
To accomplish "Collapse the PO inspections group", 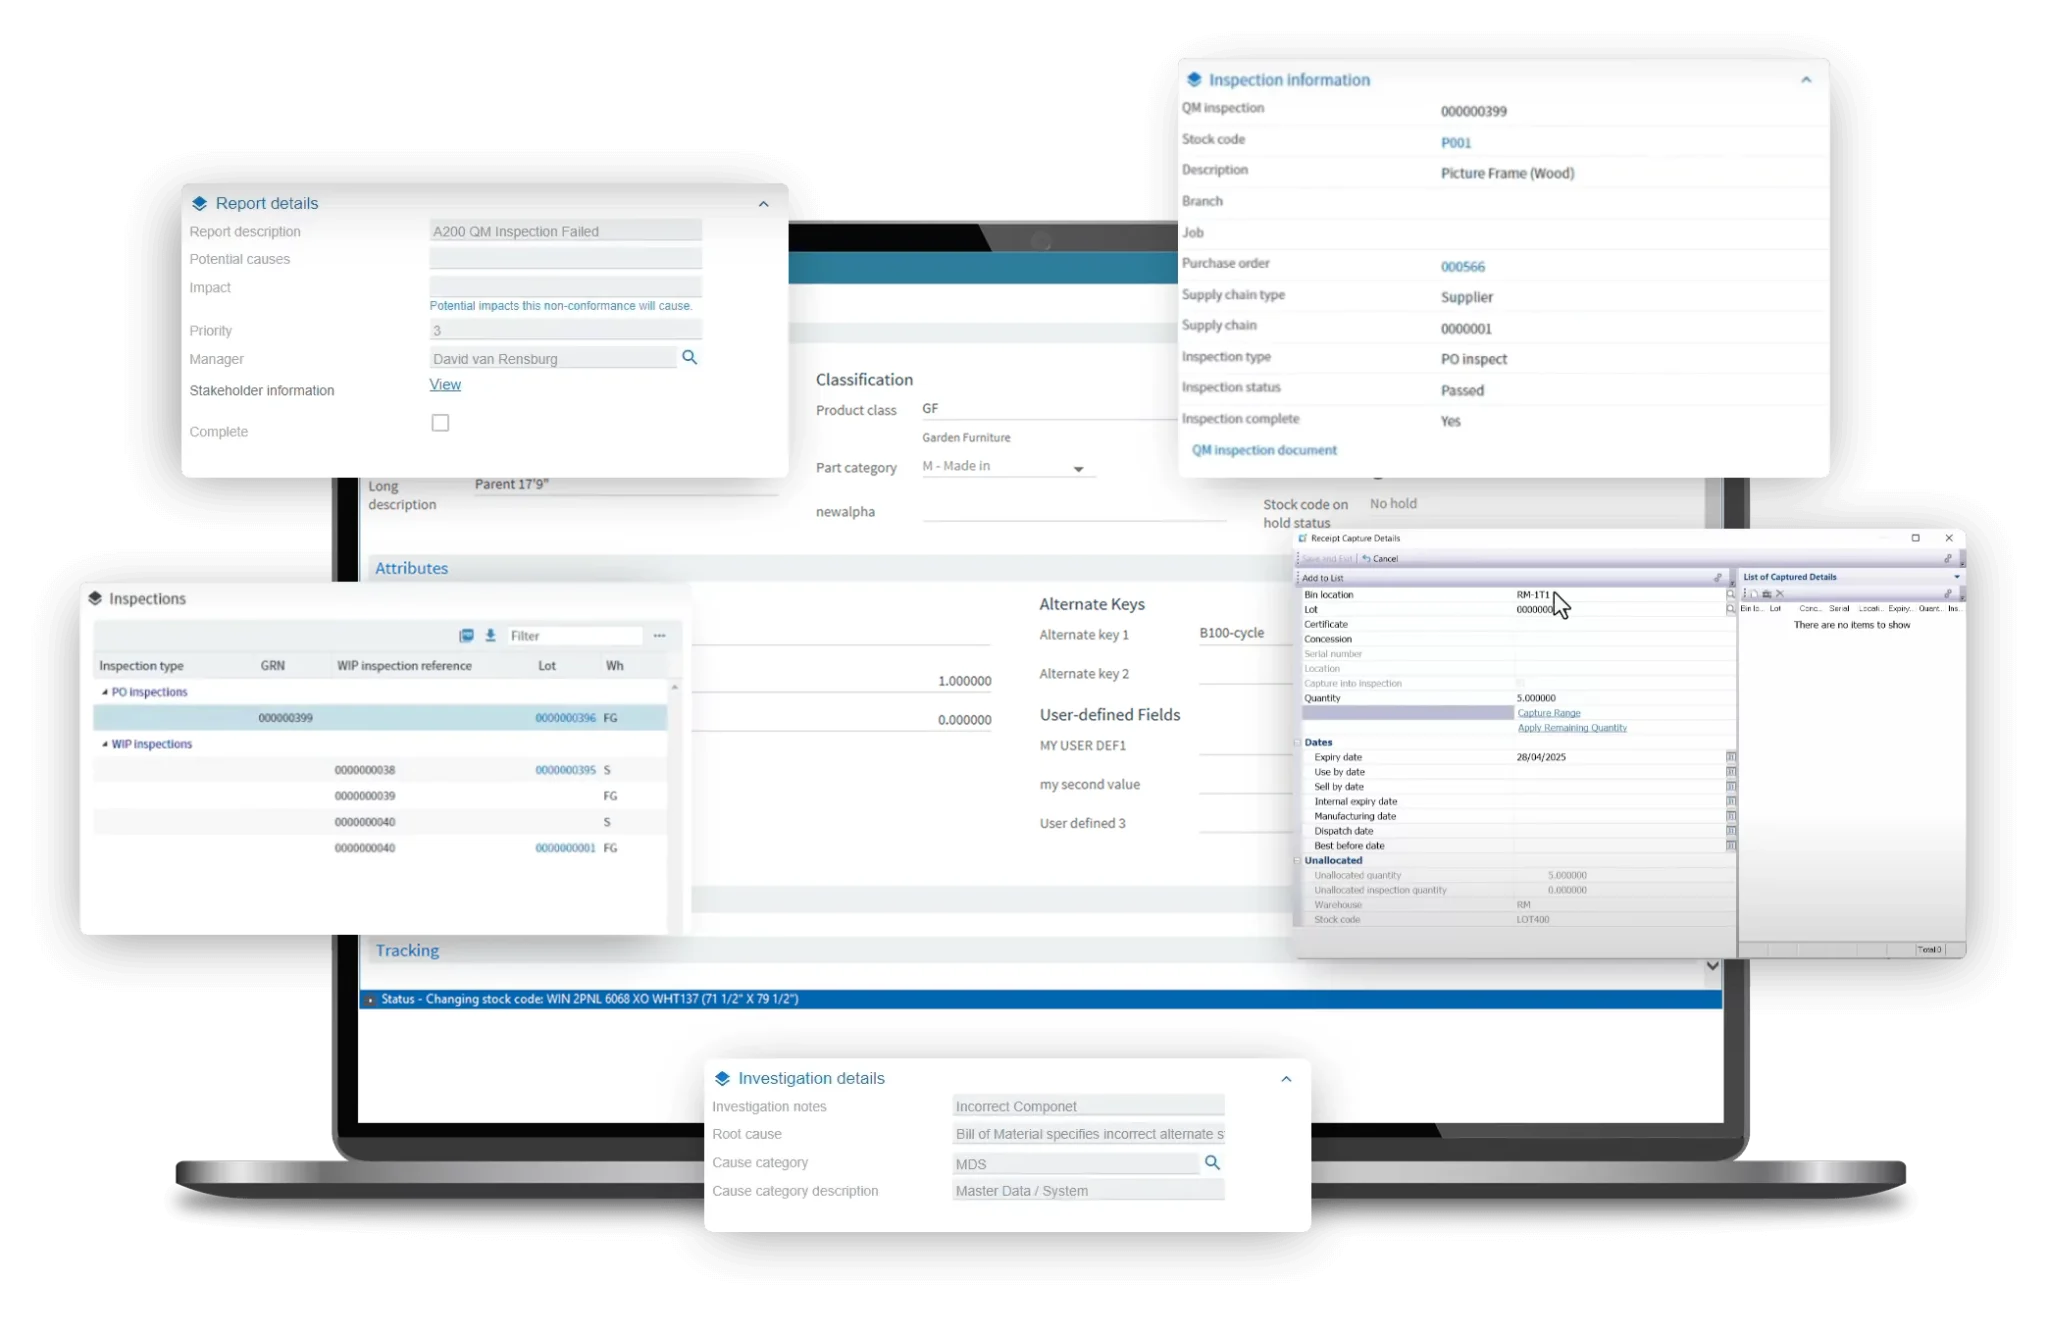I will click(105, 691).
